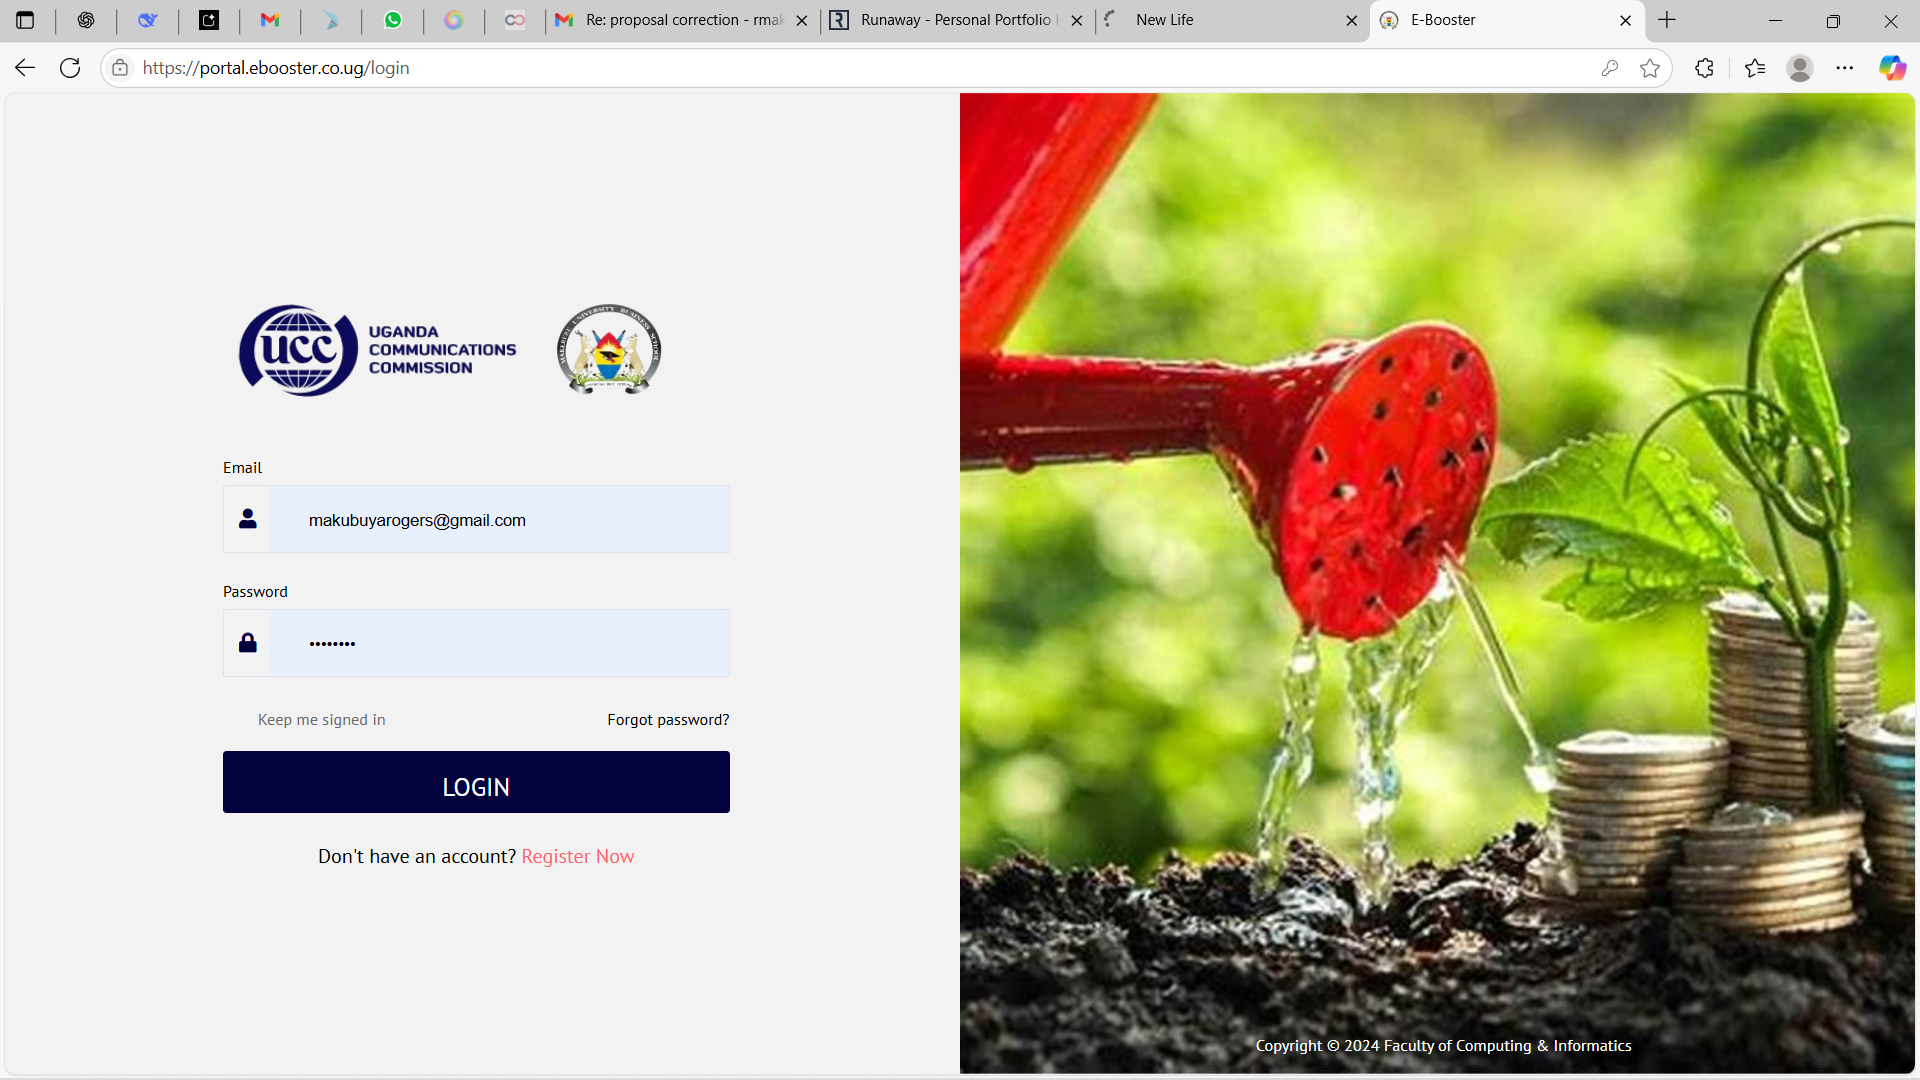Open the WhatsApp pinned tab
The height and width of the screenshot is (1080, 1920).
pyautogui.click(x=393, y=20)
